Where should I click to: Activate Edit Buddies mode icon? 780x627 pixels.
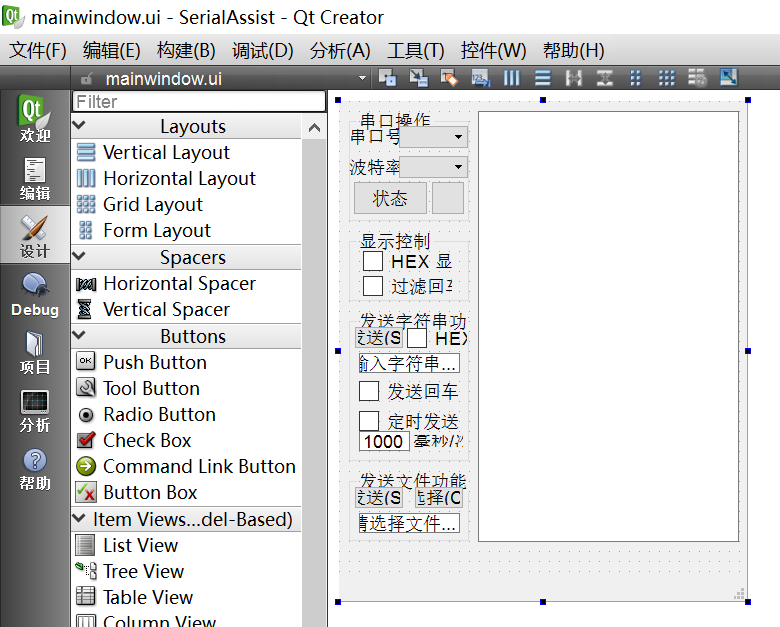449,78
